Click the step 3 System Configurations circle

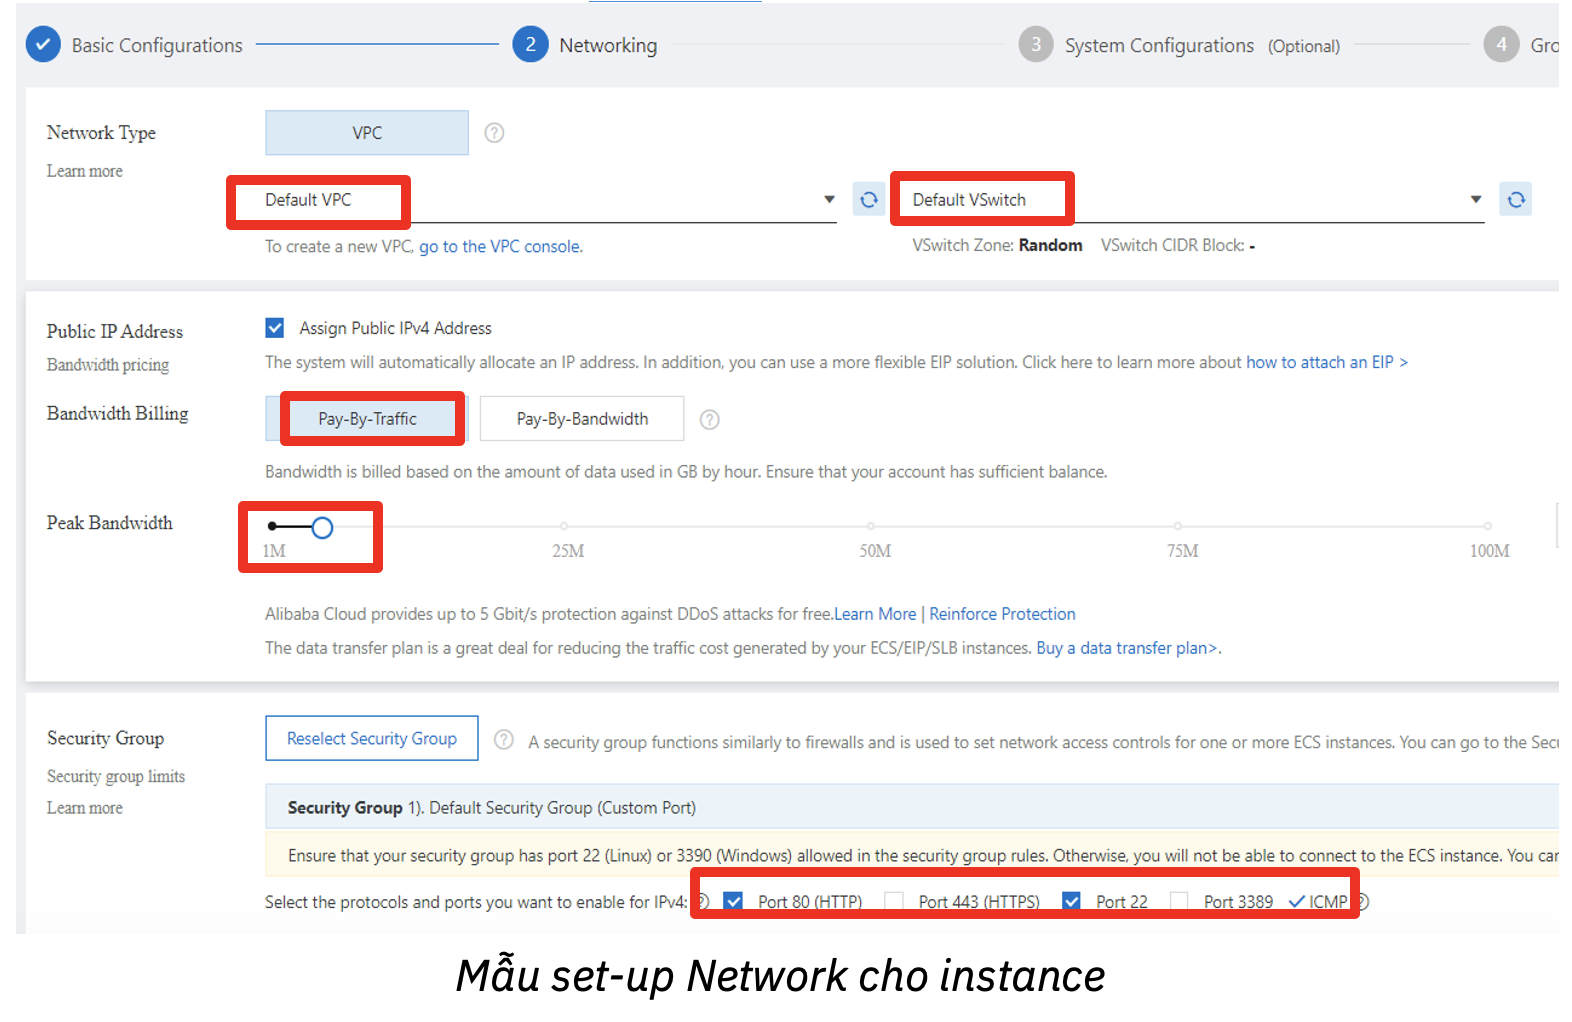tap(1035, 45)
